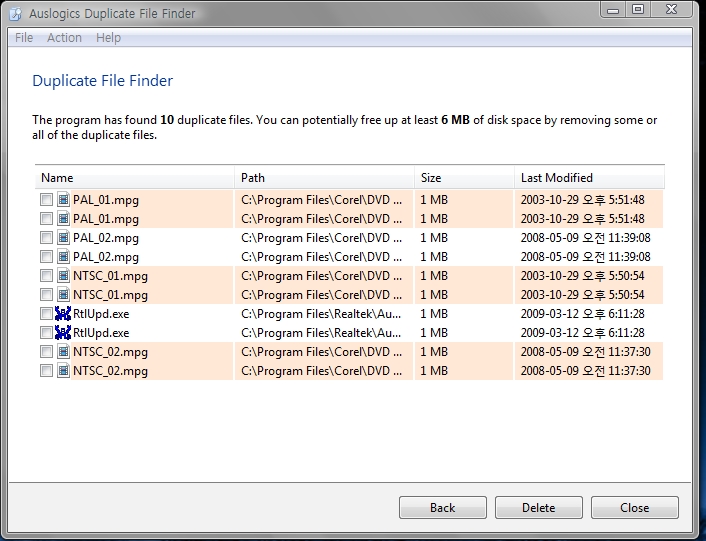This screenshot has height=541, width=706.
Task: Sort by the Path column header
Action: (324, 178)
